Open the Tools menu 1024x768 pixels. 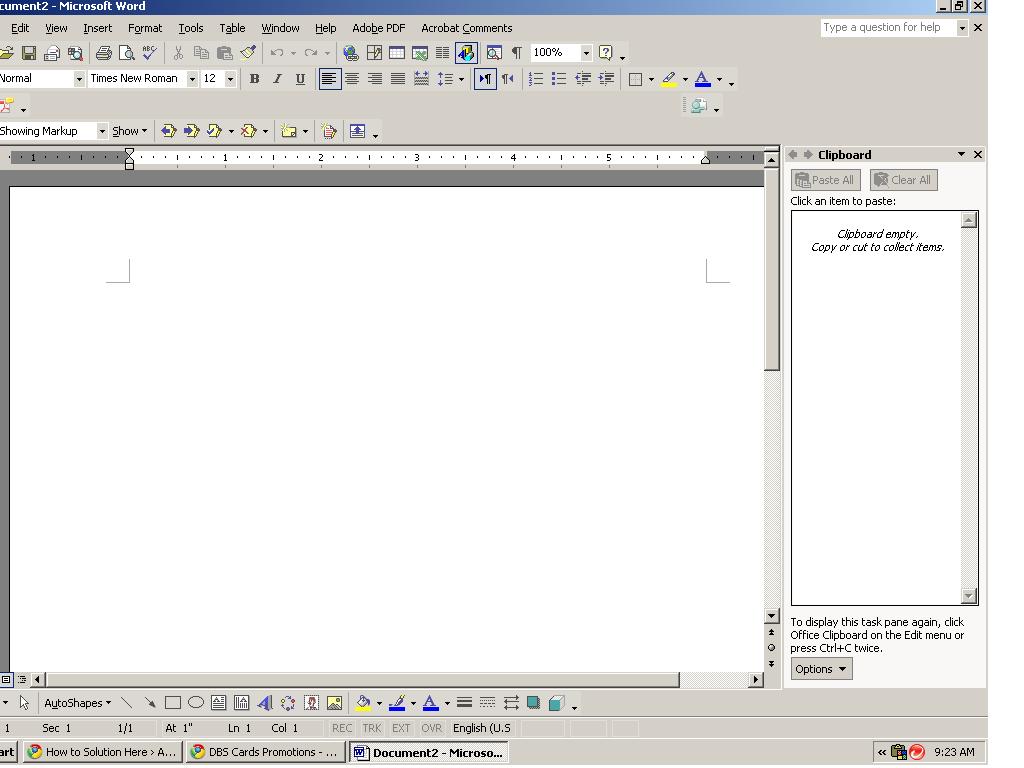(191, 28)
